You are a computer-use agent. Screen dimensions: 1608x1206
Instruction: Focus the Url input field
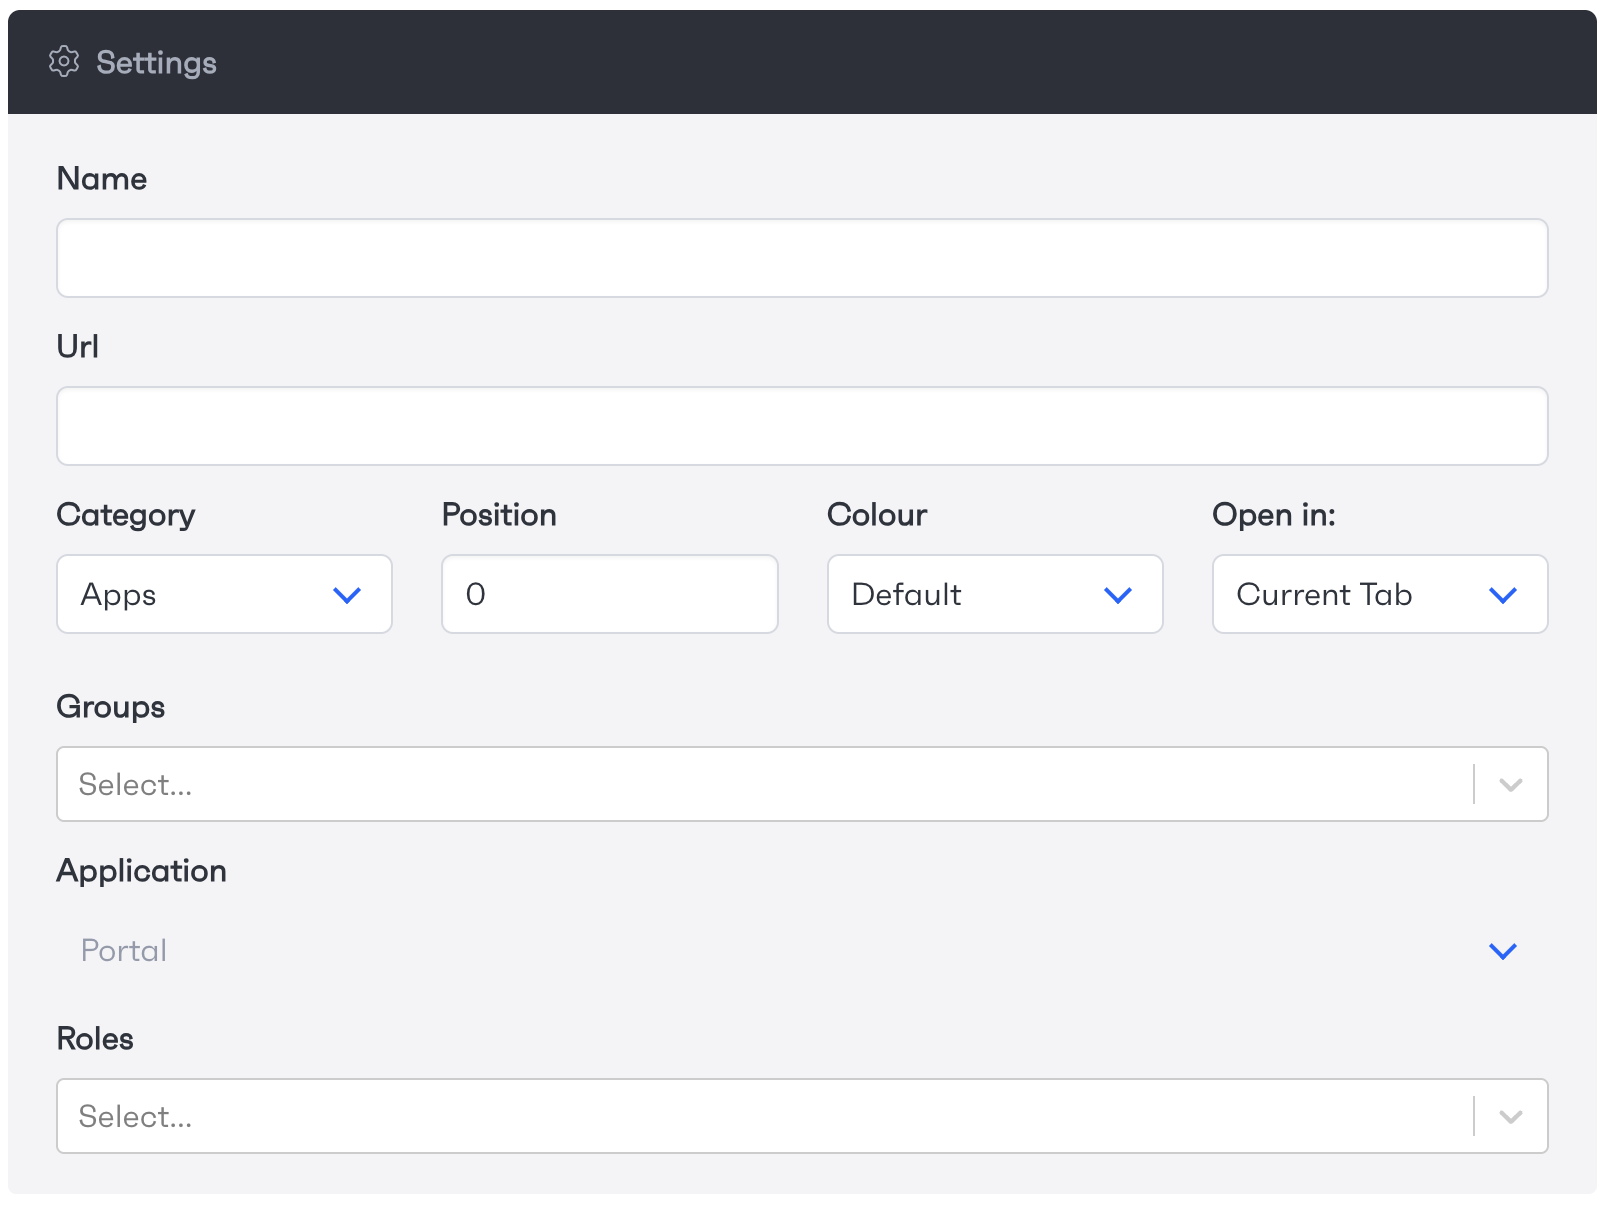(x=802, y=426)
